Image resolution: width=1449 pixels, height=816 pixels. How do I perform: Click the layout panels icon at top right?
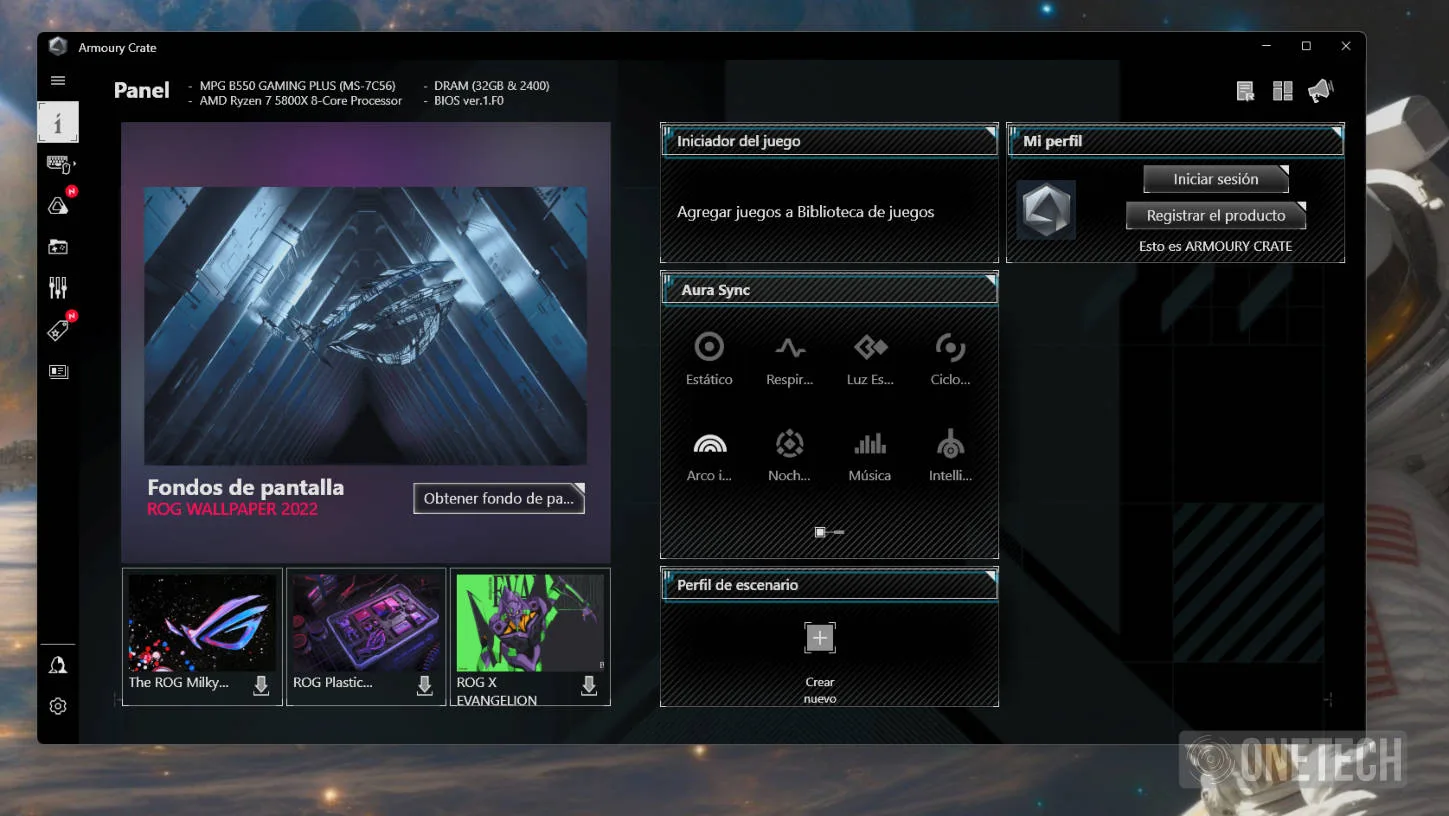[1283, 92]
